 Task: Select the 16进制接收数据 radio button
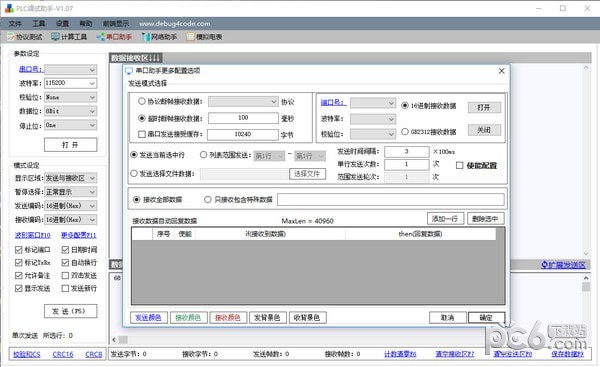(405, 106)
